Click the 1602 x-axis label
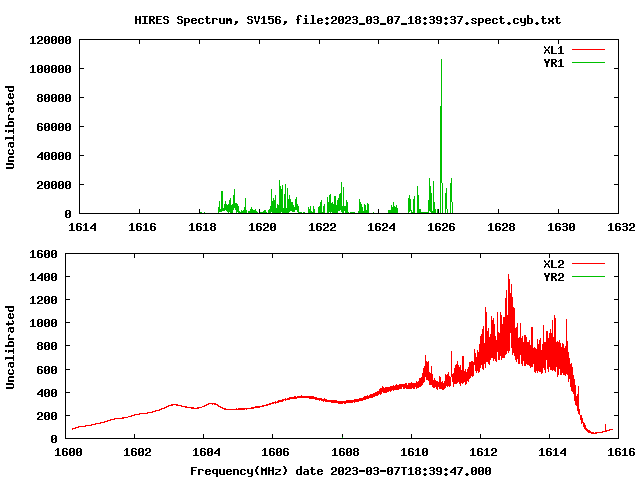This screenshot has height=480, width=640. tap(137, 452)
